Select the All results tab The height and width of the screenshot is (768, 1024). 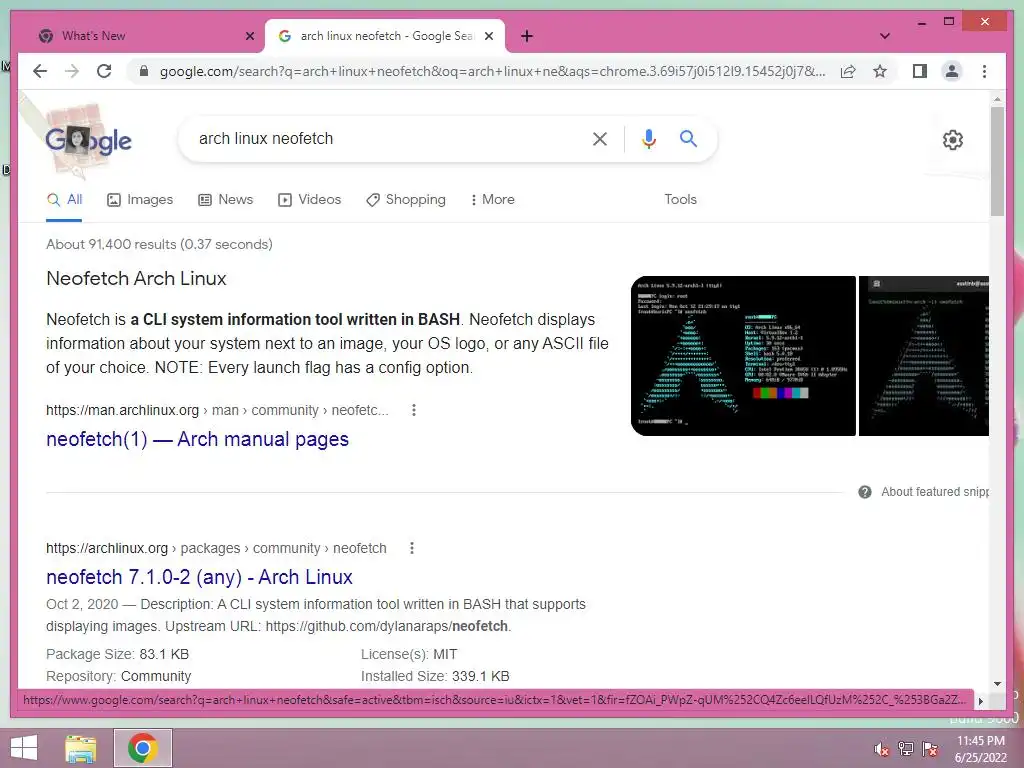click(64, 199)
